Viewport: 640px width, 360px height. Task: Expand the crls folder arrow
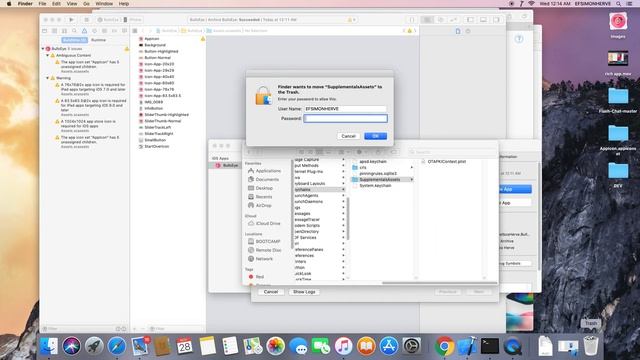pyautogui.click(x=411, y=167)
